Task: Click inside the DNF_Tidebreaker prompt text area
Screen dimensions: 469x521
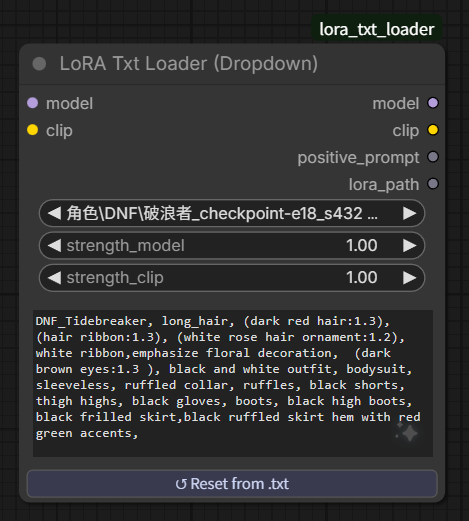Action: 233,383
